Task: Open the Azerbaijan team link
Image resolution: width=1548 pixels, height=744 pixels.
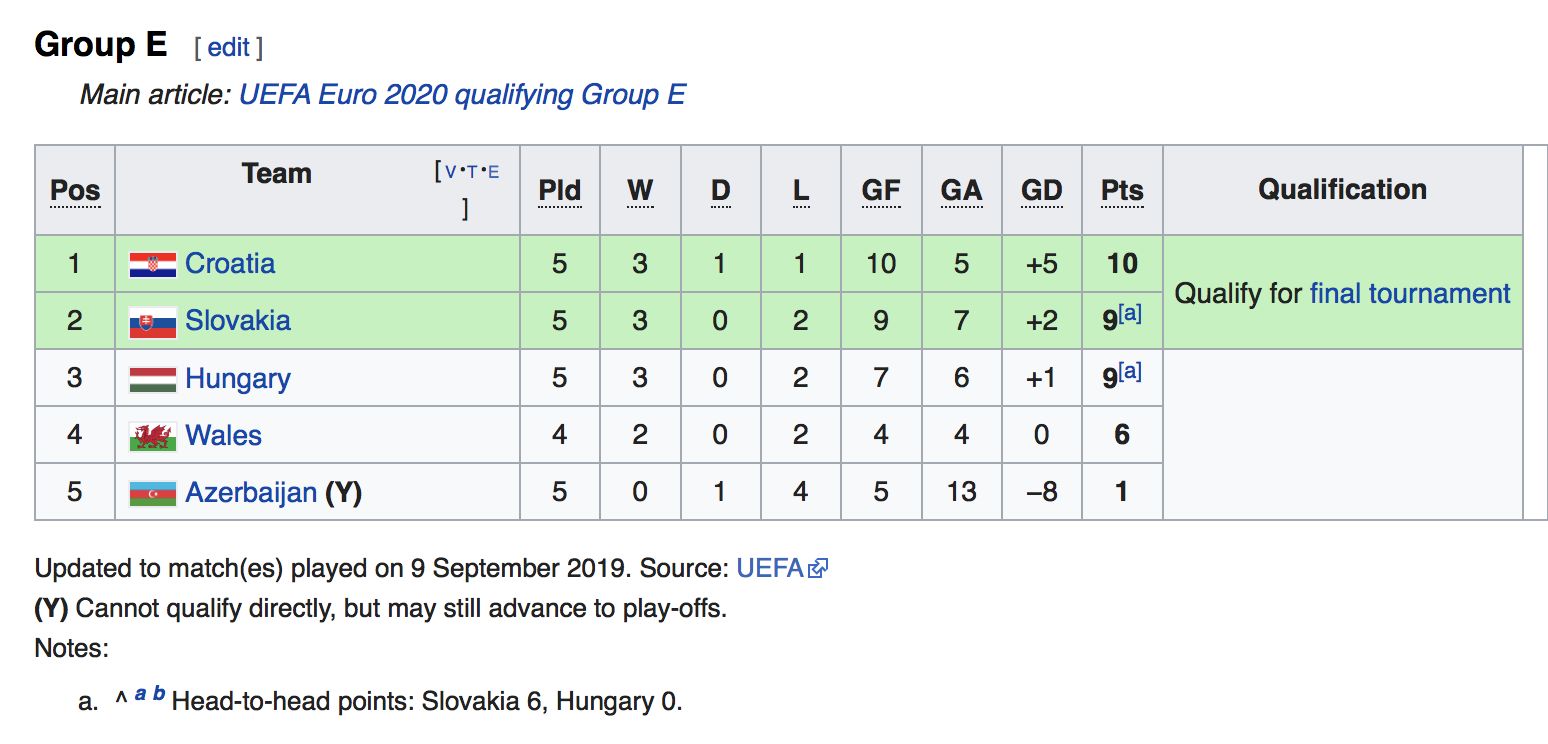Action: (x=251, y=493)
